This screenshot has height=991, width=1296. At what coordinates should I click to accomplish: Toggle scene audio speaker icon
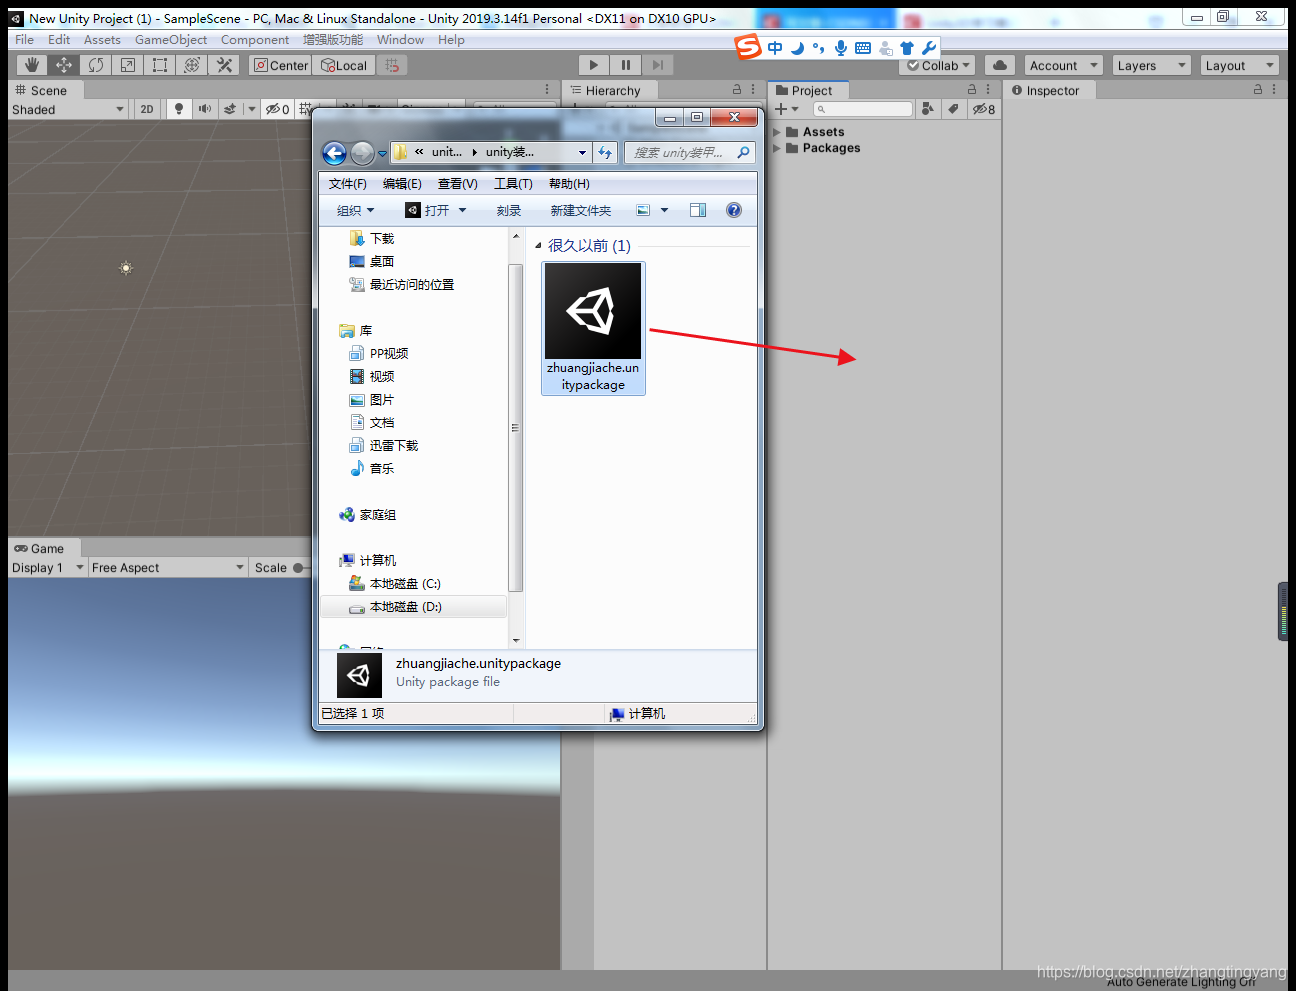point(205,109)
